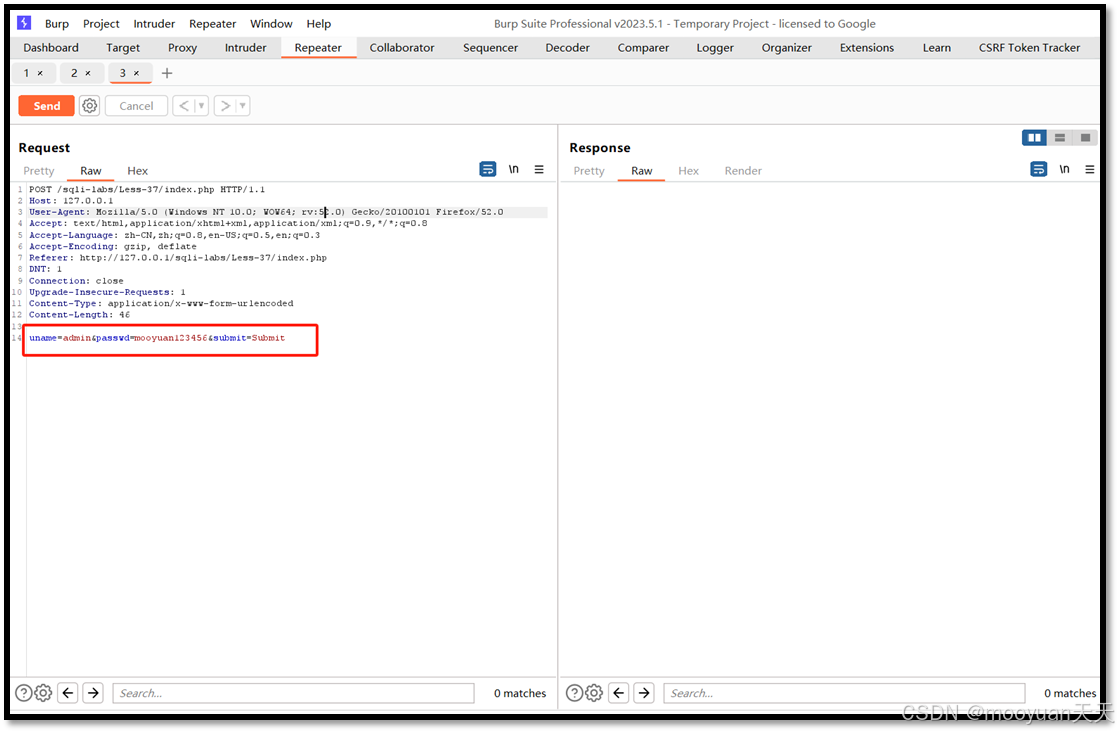Switch to Sequencer tab
The image size is (1119, 733).
pyautogui.click(x=490, y=48)
